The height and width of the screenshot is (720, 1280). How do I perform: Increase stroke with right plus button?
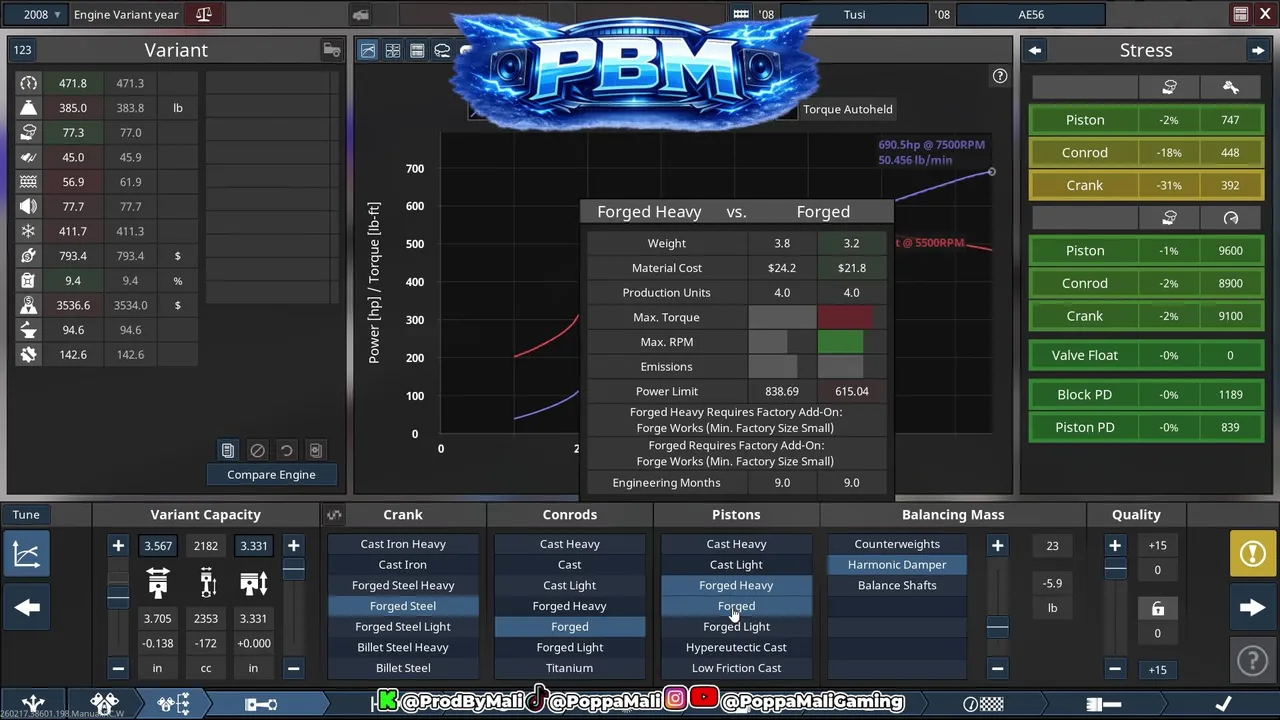[293, 546]
